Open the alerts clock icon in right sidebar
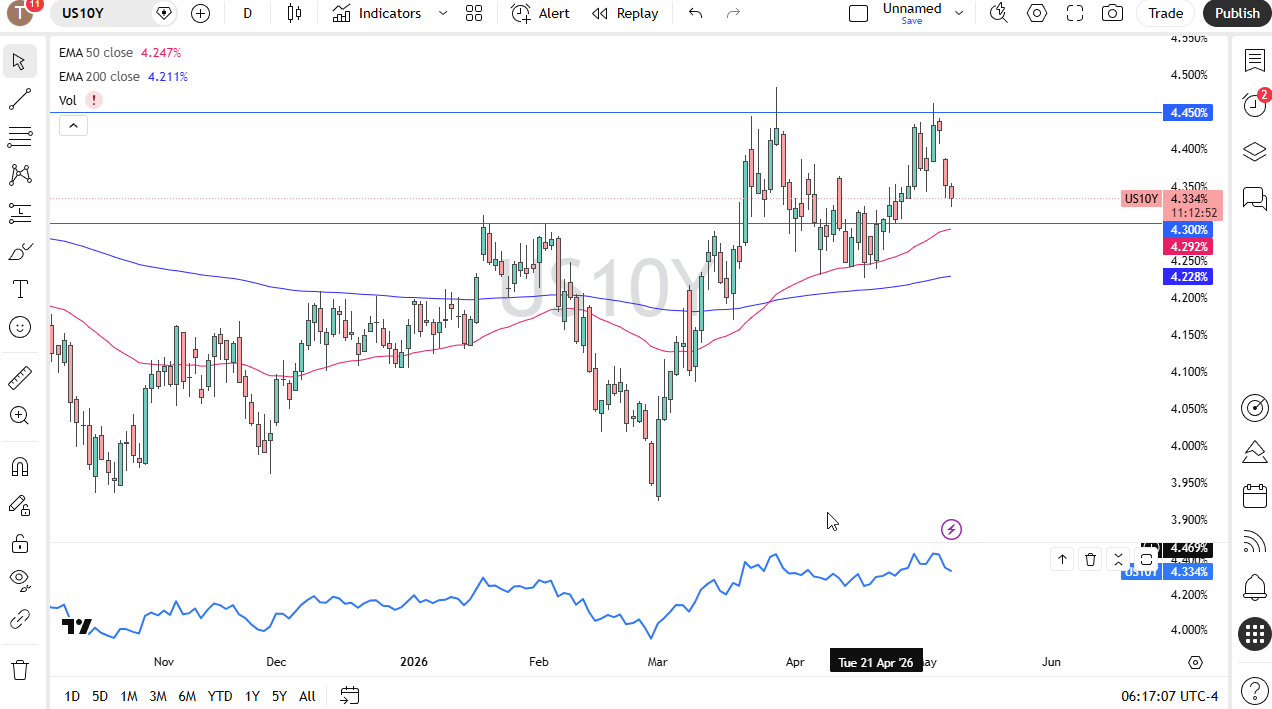The width and height of the screenshot is (1272, 709). (x=1254, y=104)
